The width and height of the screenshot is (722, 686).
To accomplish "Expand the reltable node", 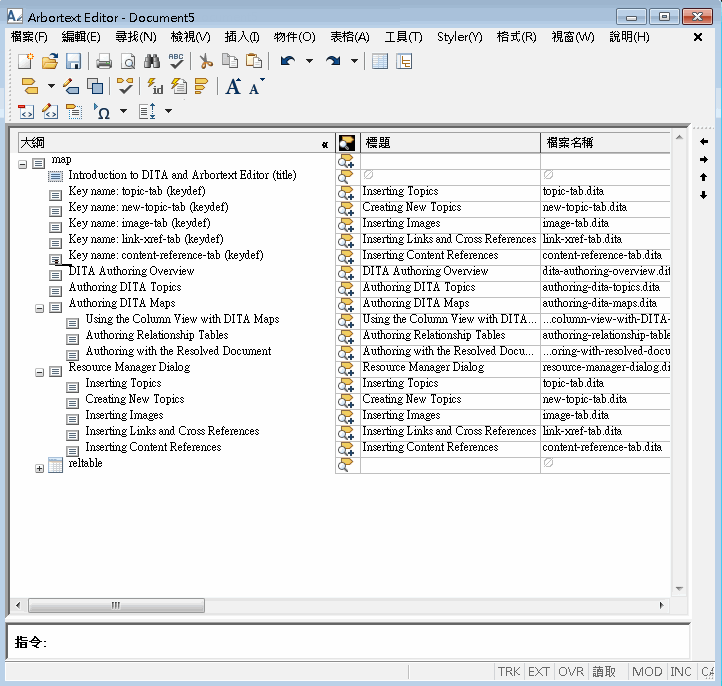I will coord(40,469).
